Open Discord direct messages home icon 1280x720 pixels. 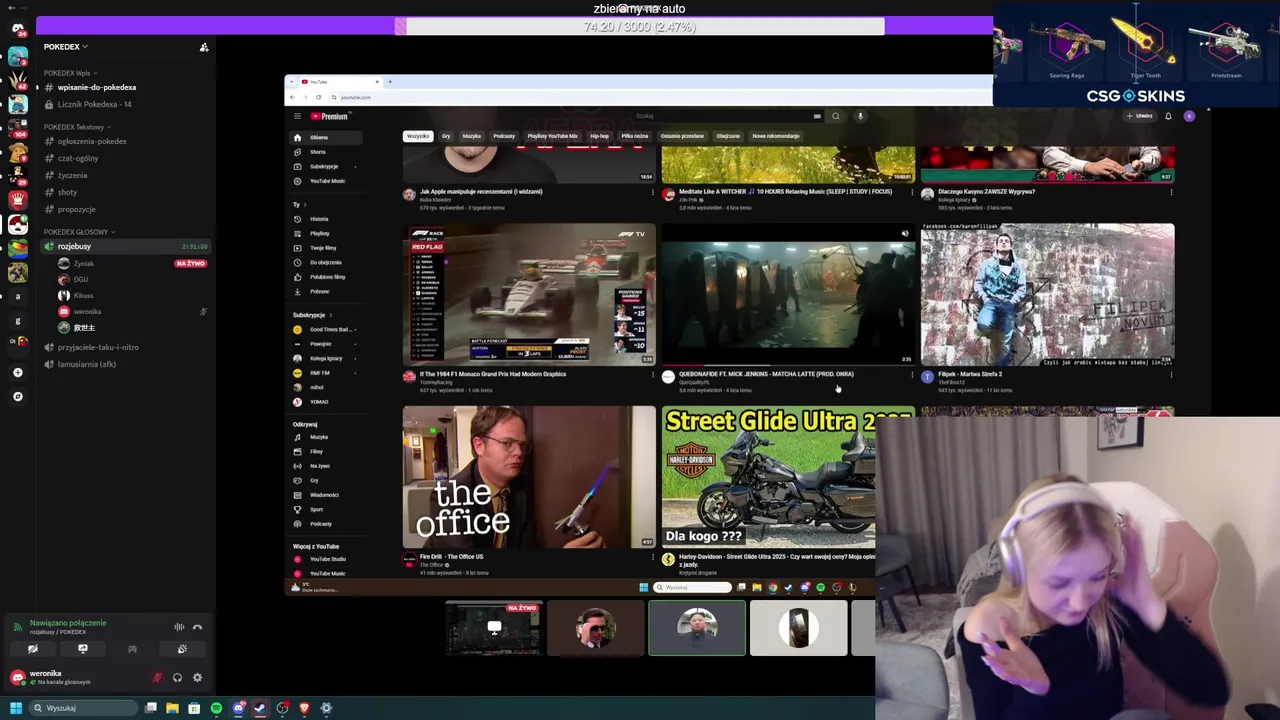point(17,29)
